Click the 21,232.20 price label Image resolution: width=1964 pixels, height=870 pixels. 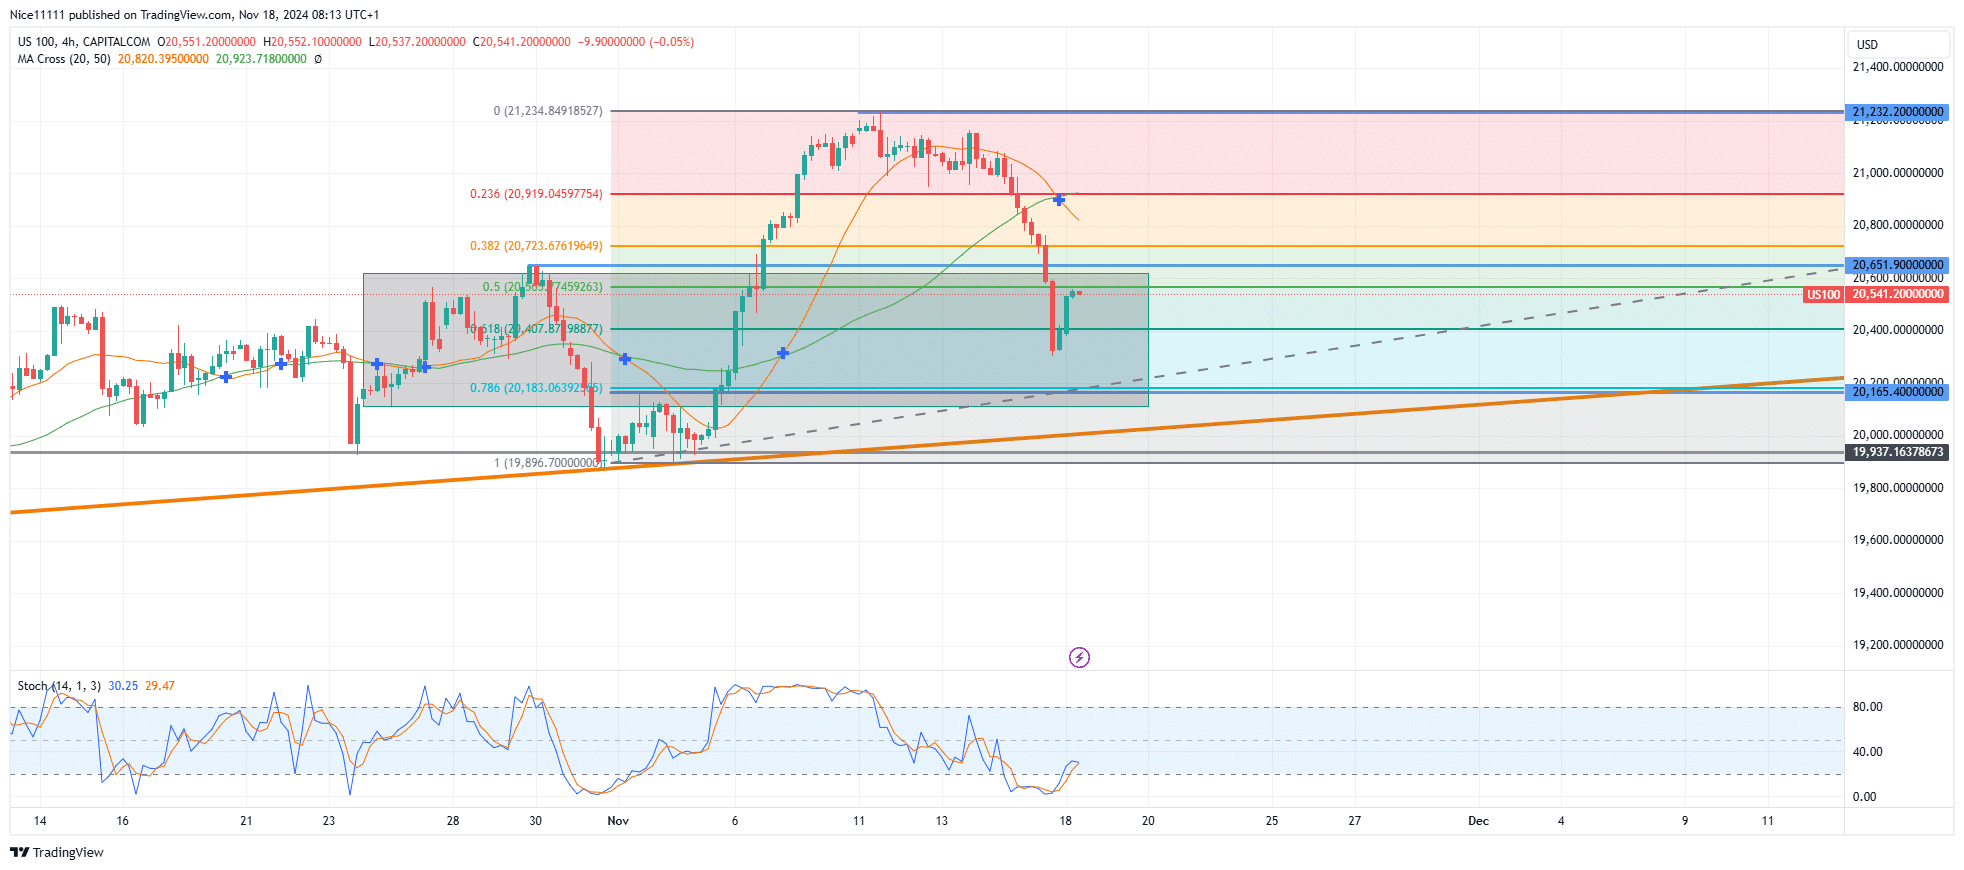(1897, 112)
